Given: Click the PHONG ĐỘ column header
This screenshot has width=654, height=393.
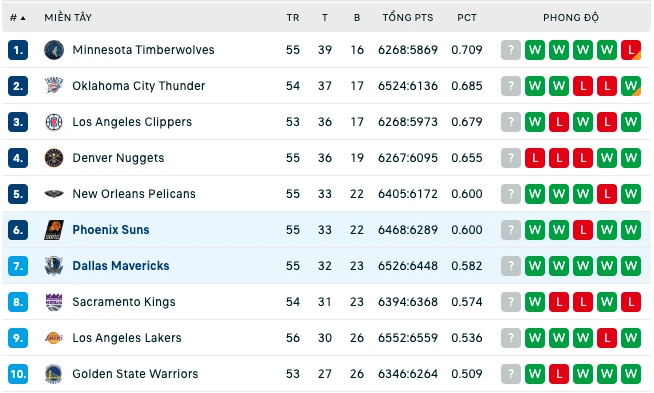Looking at the screenshot, I should [571, 18].
